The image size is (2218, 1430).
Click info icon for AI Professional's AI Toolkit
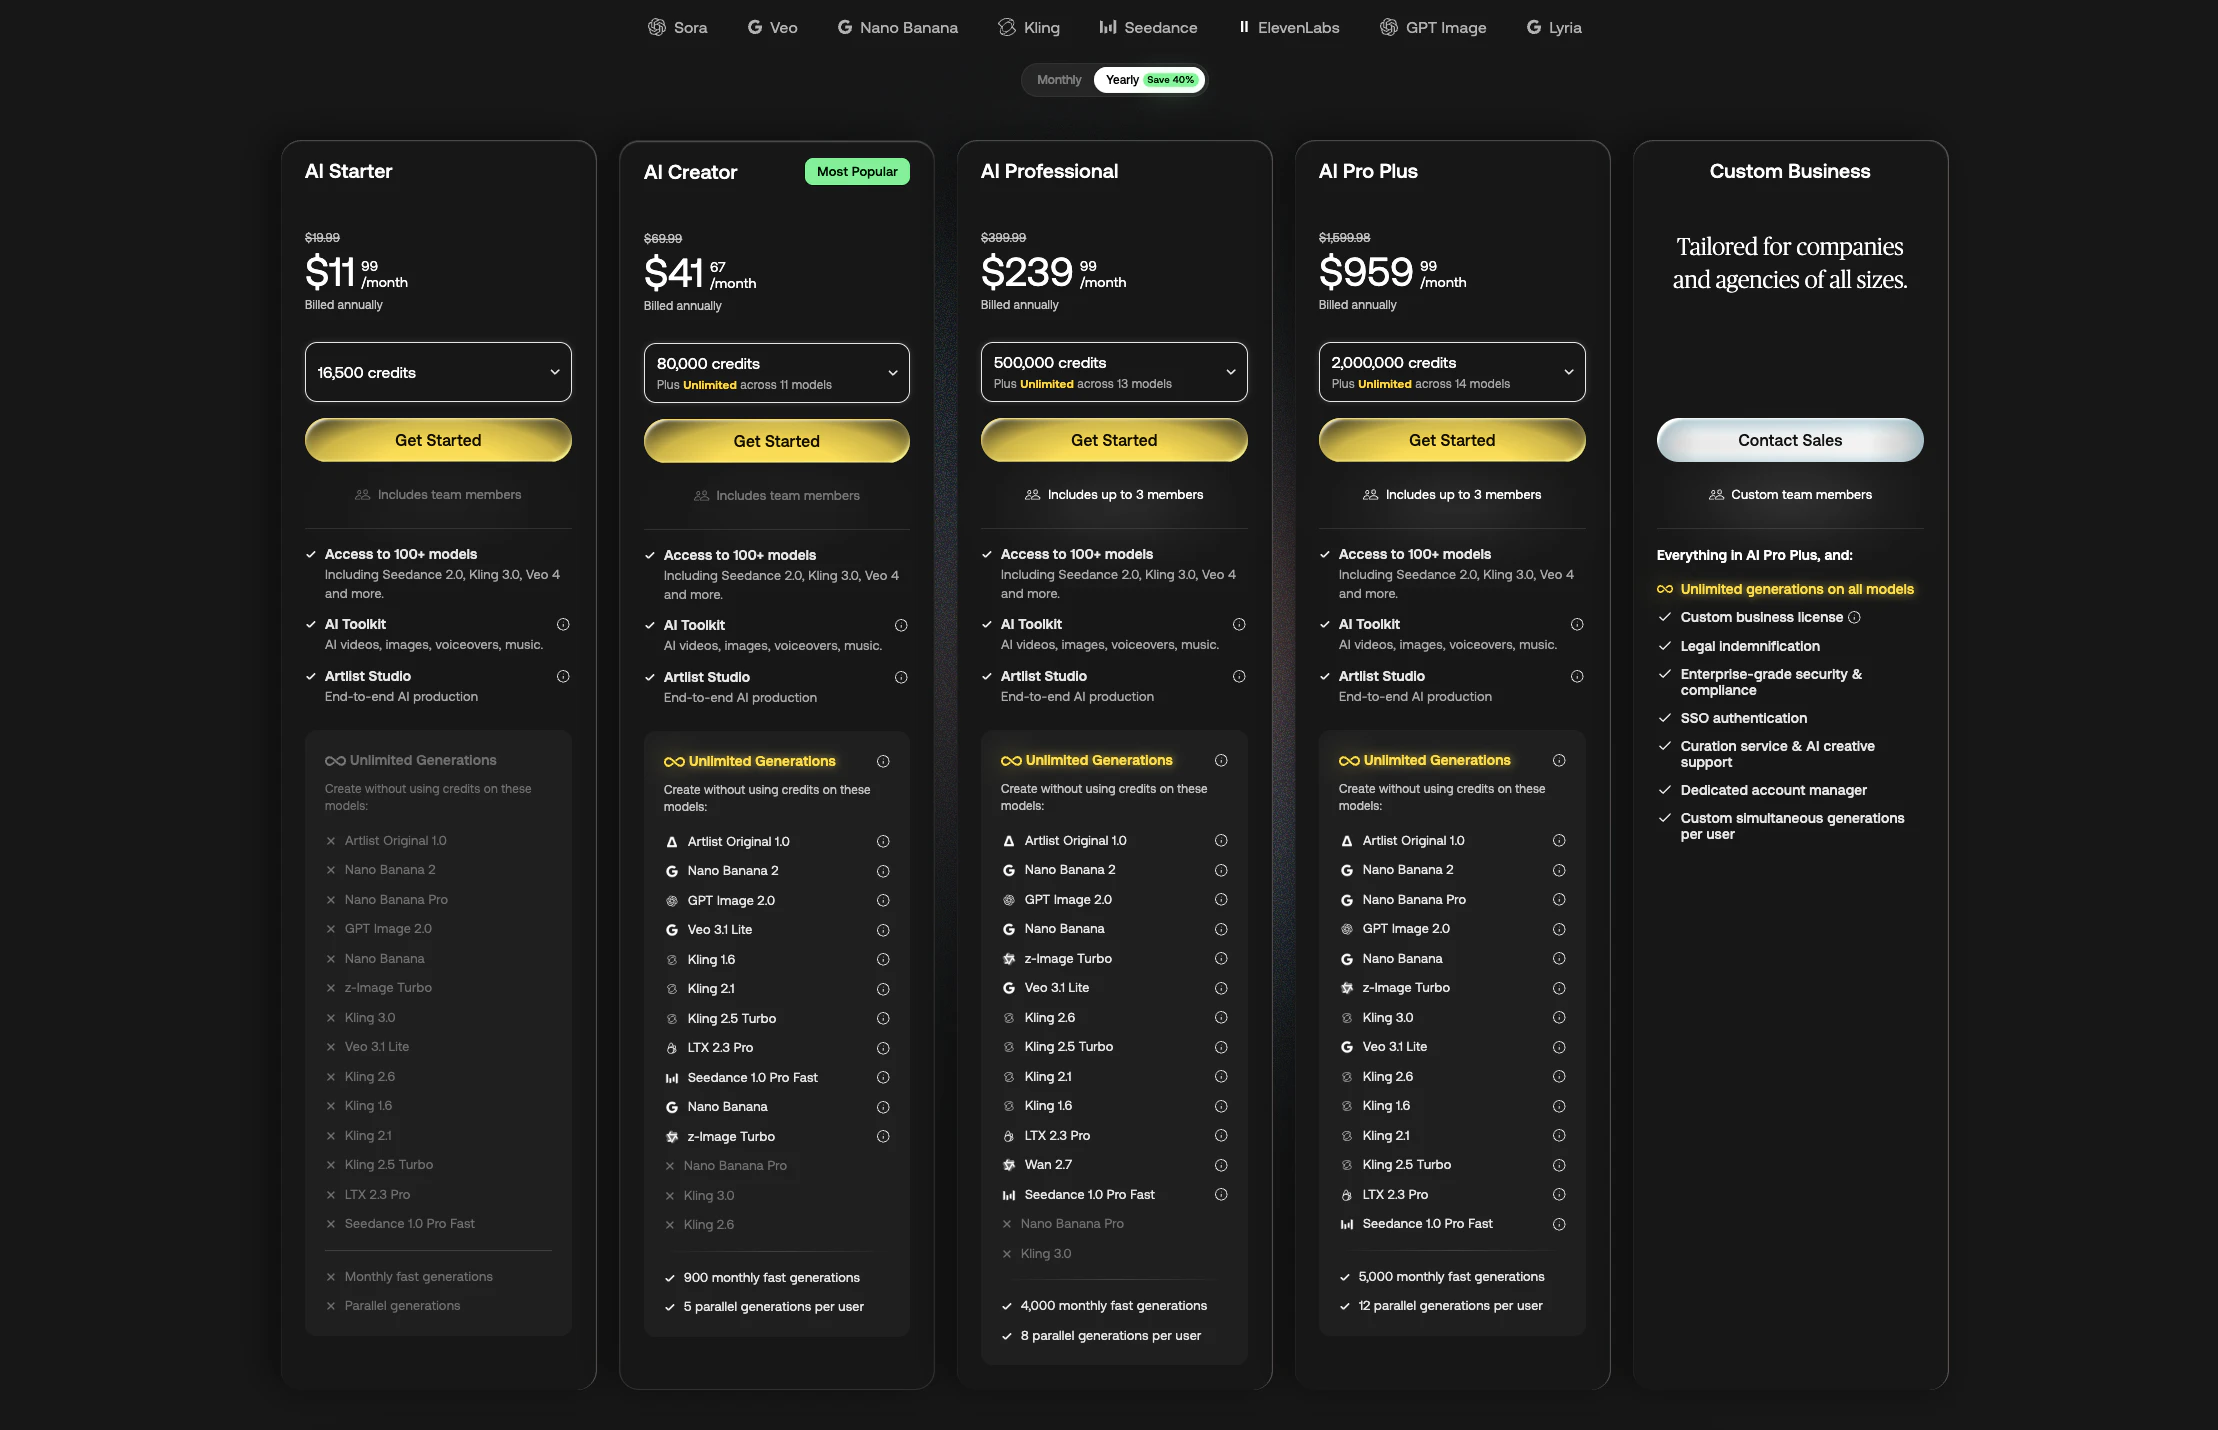pyautogui.click(x=1239, y=624)
